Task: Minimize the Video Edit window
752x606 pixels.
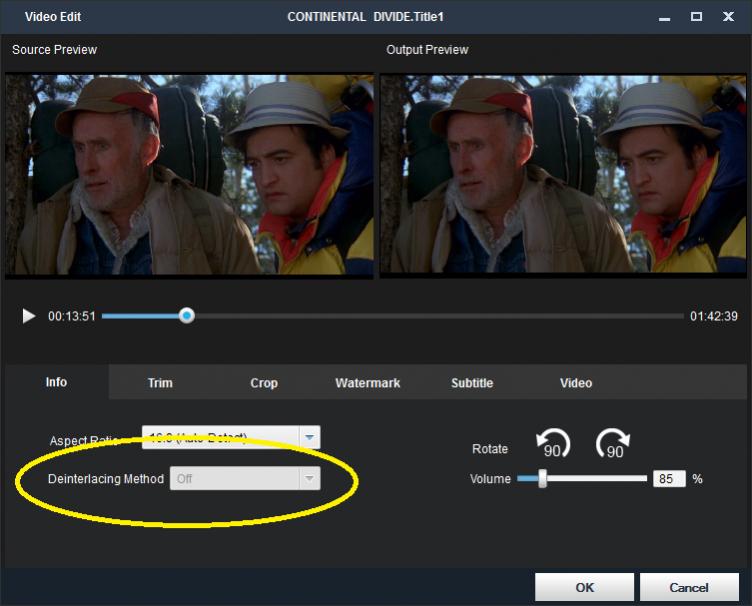Action: point(664,17)
